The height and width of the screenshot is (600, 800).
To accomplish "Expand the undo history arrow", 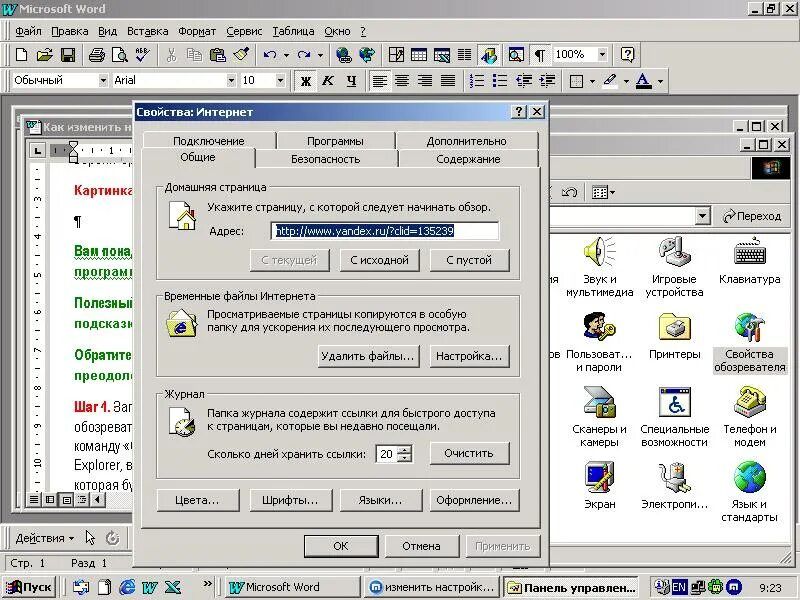I will coord(286,55).
